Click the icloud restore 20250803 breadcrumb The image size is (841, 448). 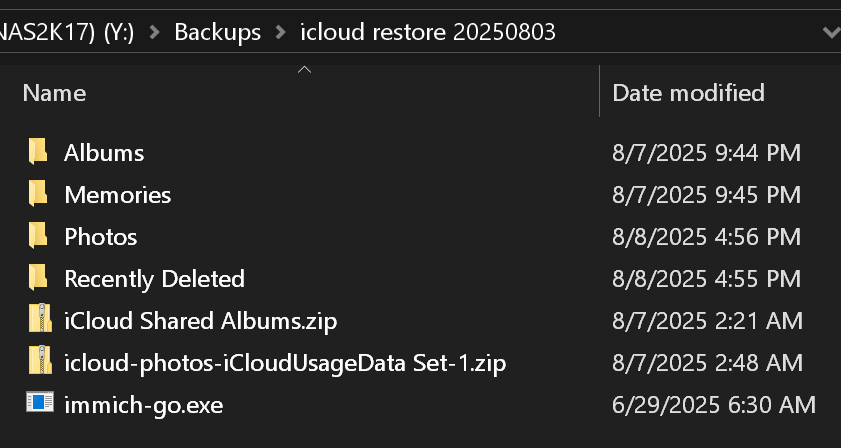pyautogui.click(x=427, y=33)
